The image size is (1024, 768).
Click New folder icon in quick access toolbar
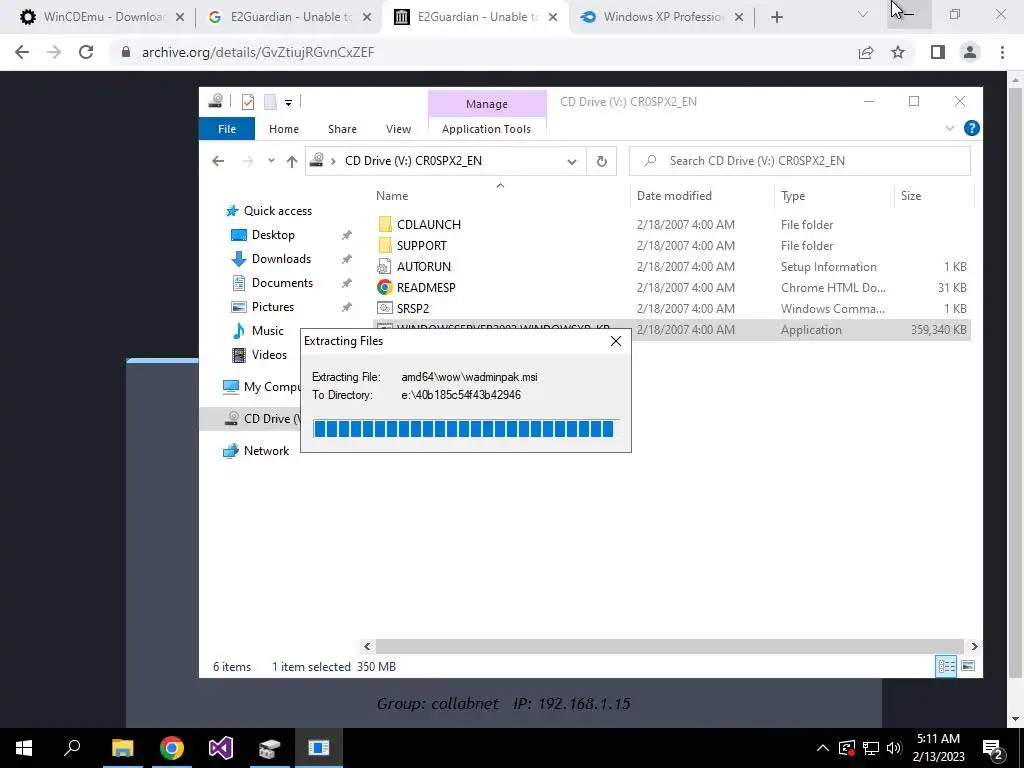[270, 102]
